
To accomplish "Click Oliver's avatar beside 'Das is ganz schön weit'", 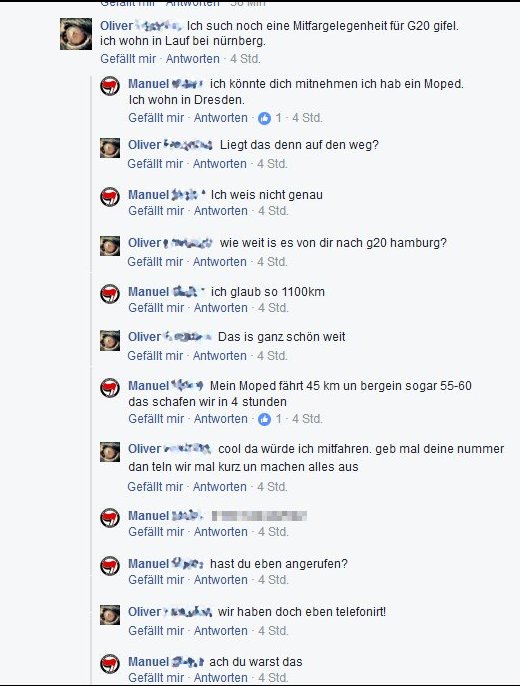I will pos(110,340).
